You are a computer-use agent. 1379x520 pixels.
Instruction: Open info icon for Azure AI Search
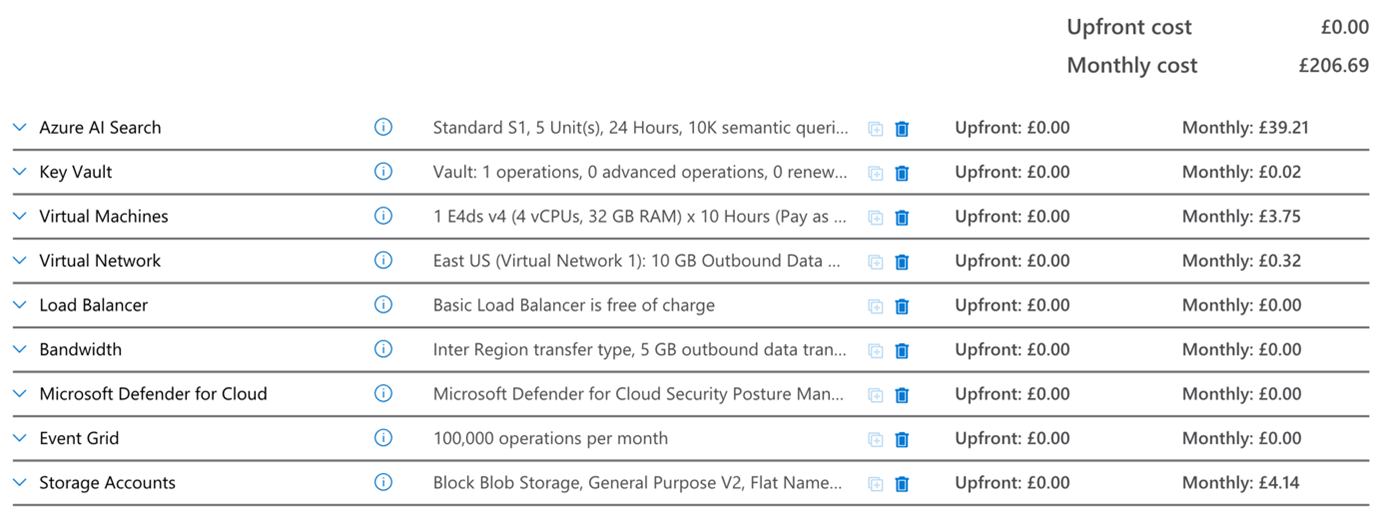point(383,127)
